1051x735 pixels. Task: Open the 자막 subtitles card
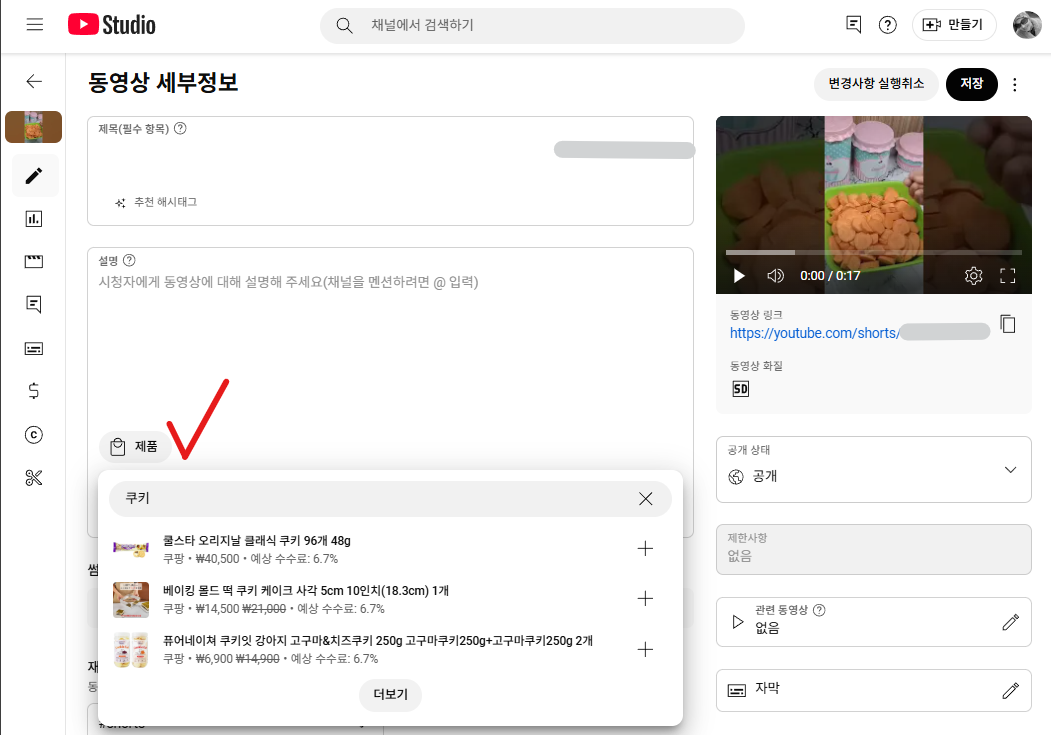pos(873,690)
